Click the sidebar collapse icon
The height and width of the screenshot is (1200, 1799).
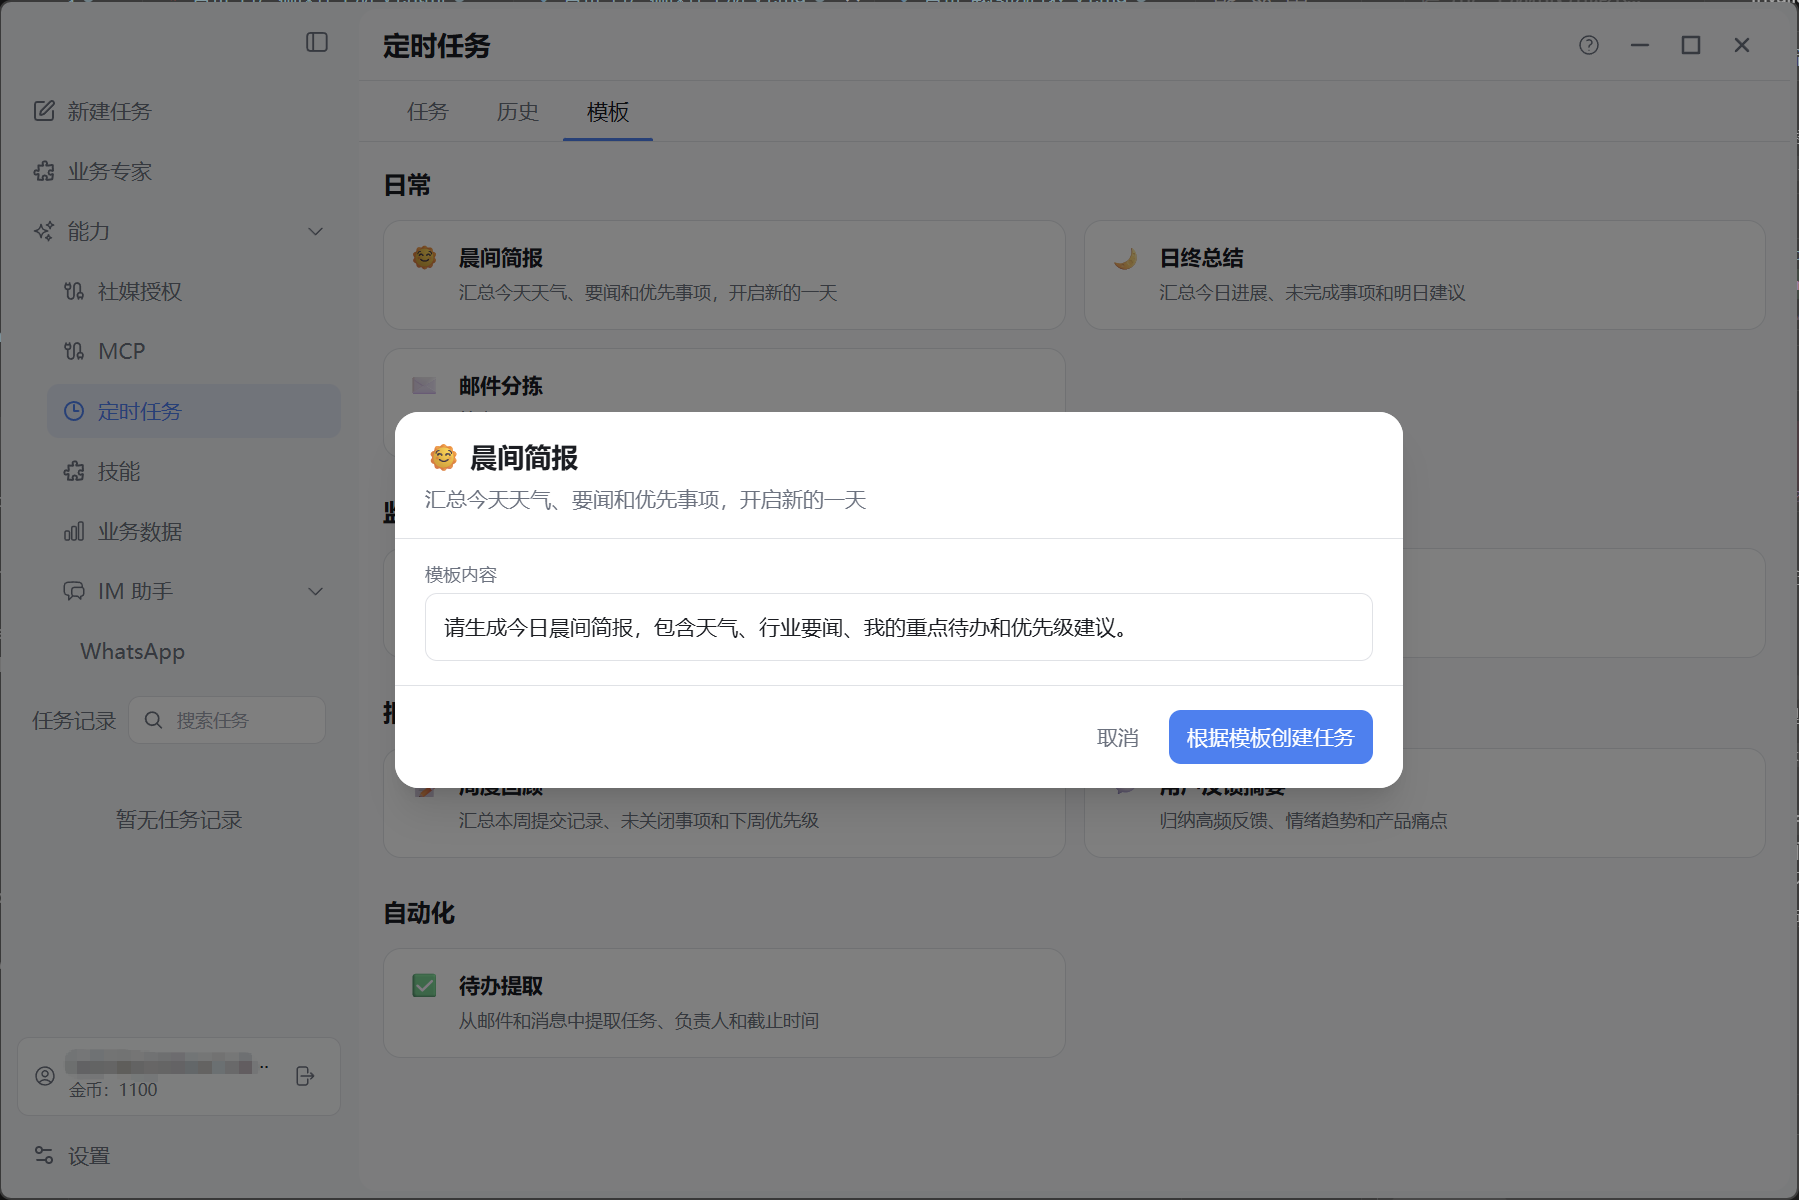pos(317,42)
